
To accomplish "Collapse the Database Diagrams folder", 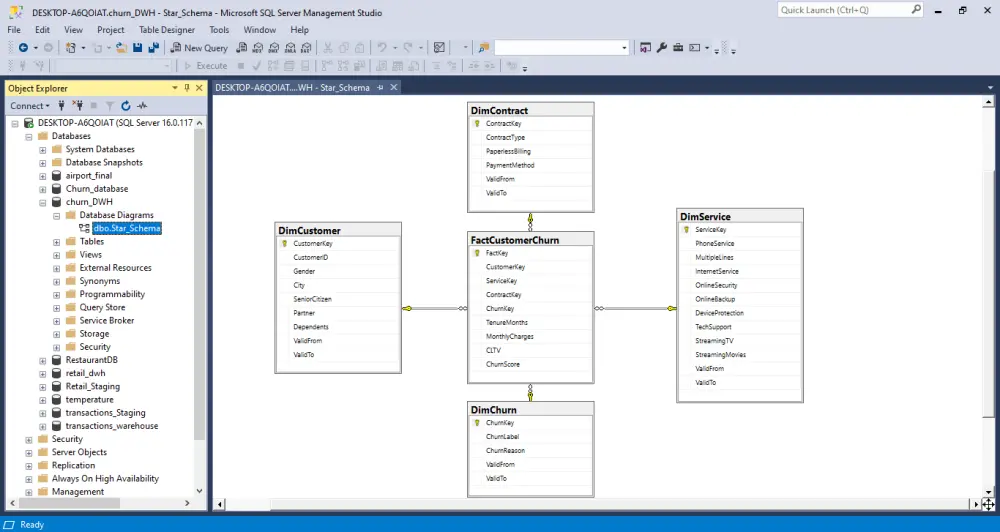I will pos(57,216).
